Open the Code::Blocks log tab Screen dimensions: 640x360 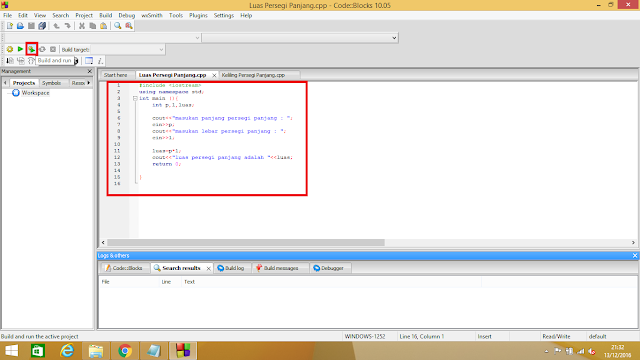pos(124,268)
